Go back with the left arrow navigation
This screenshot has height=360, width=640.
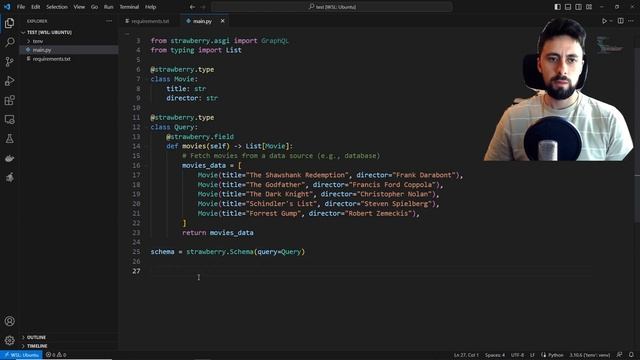click(192, 7)
